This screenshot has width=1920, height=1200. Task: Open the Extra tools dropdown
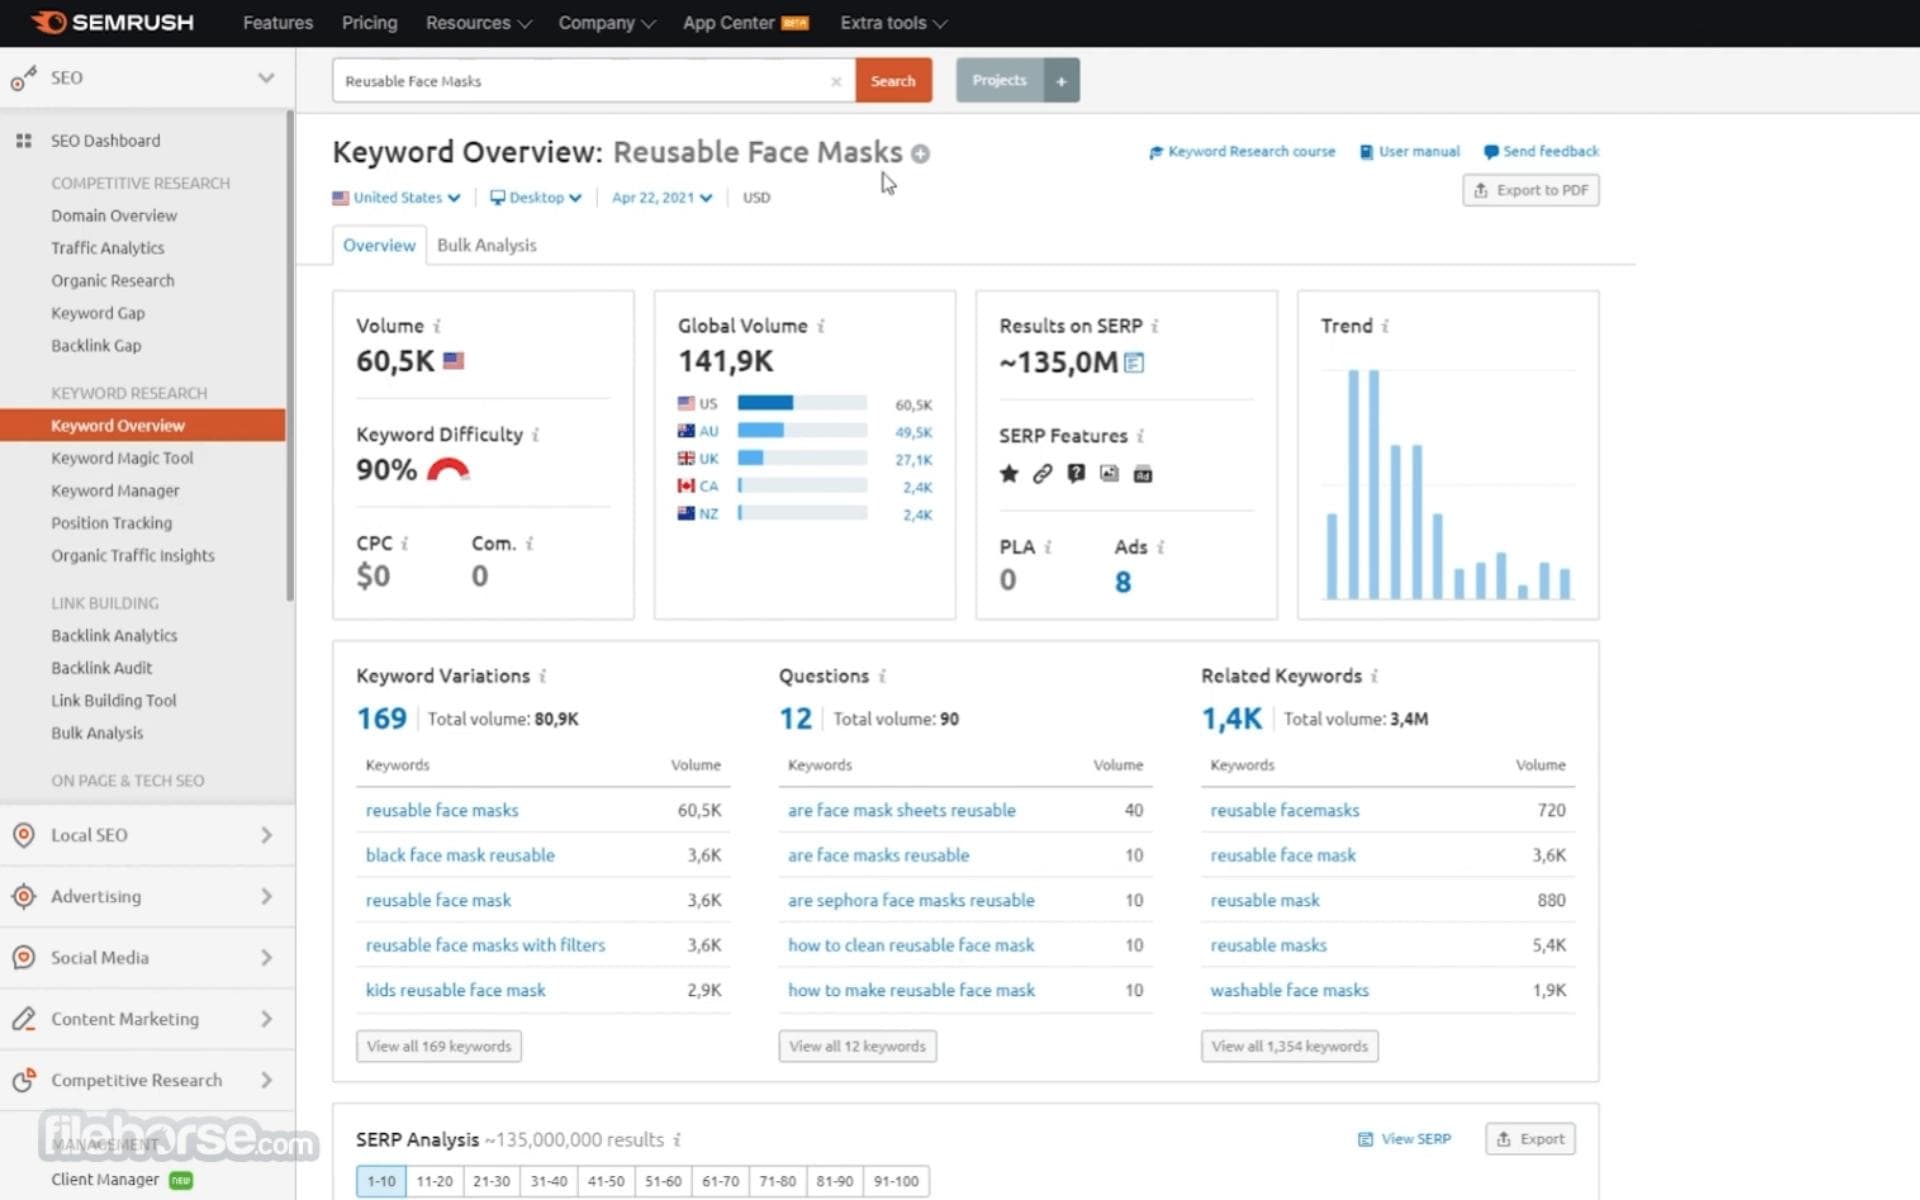(x=893, y=23)
